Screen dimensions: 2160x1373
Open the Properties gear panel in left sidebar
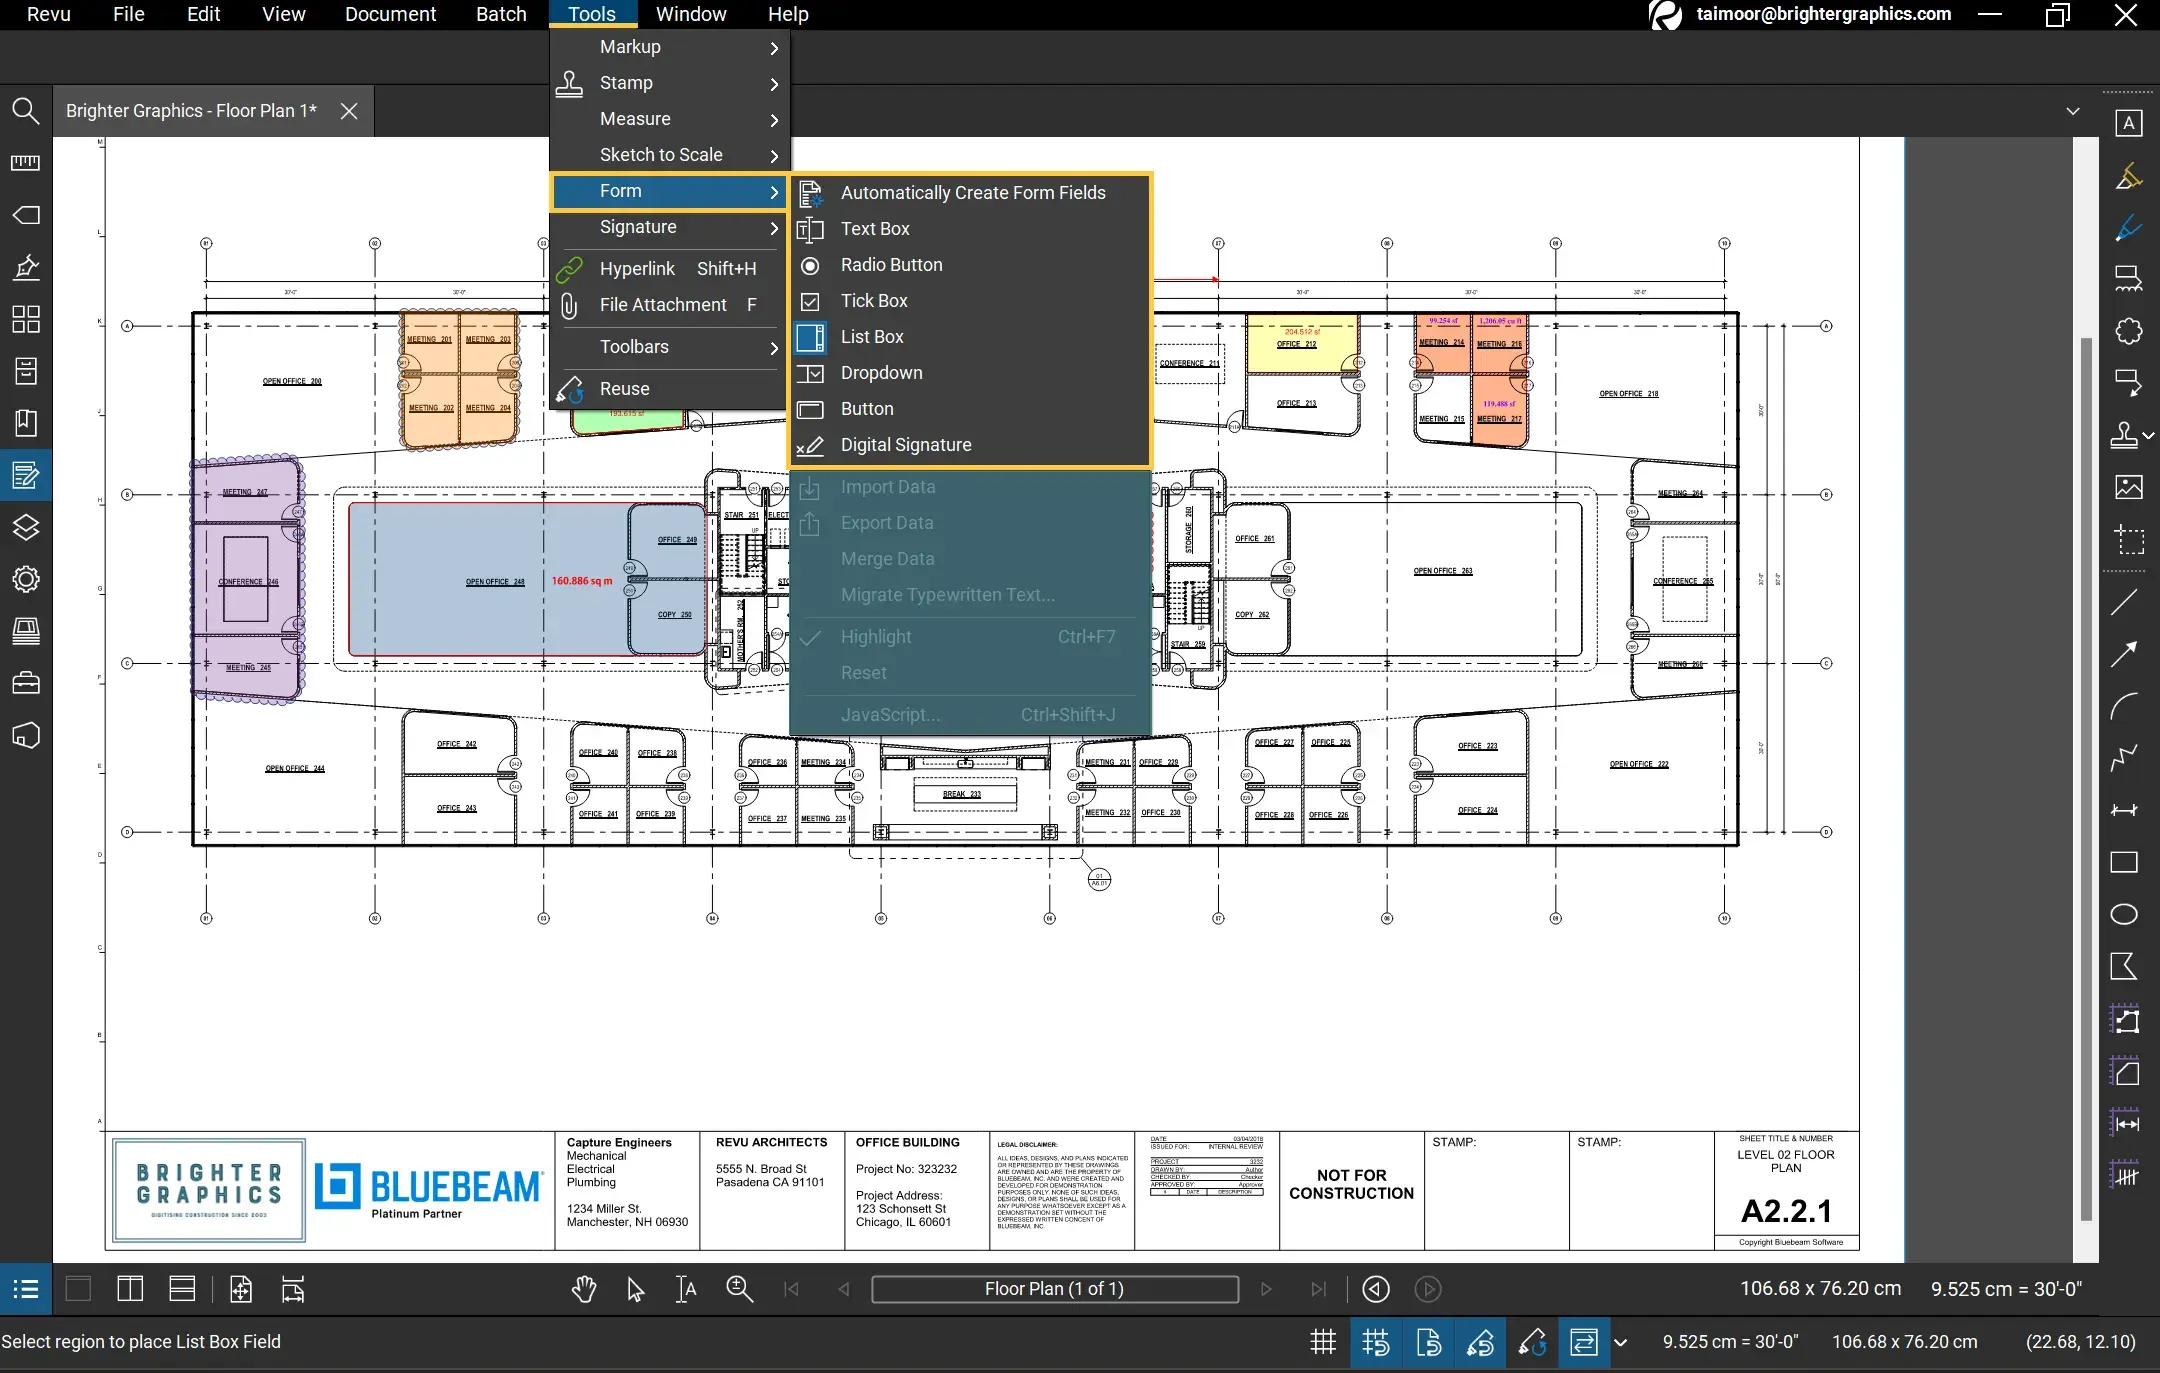pyautogui.click(x=26, y=579)
